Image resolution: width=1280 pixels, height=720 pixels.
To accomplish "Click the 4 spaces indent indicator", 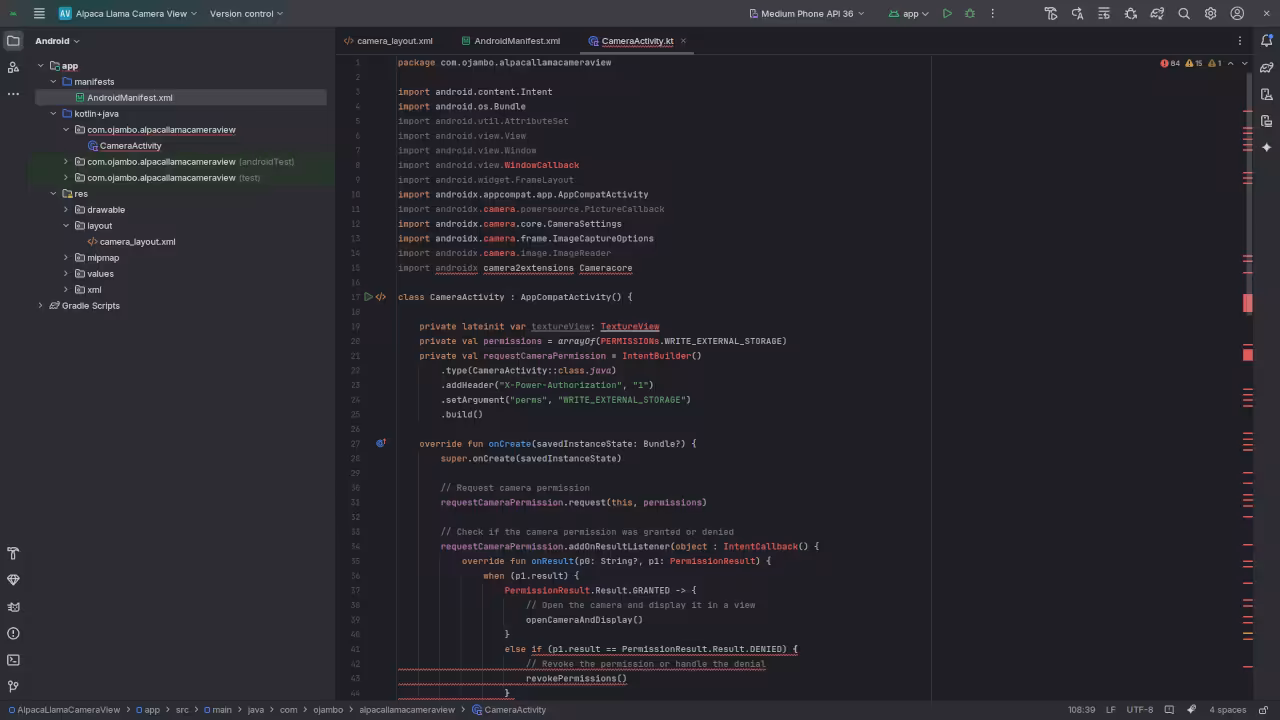I will pos(1228,710).
